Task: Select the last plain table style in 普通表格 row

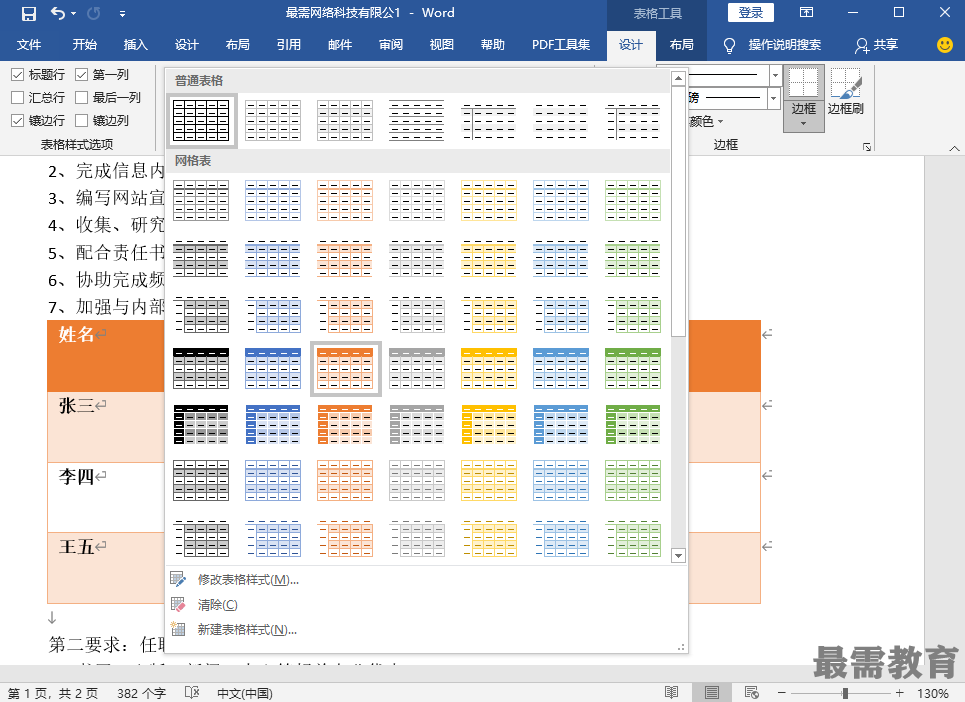Action: pyautogui.click(x=633, y=121)
